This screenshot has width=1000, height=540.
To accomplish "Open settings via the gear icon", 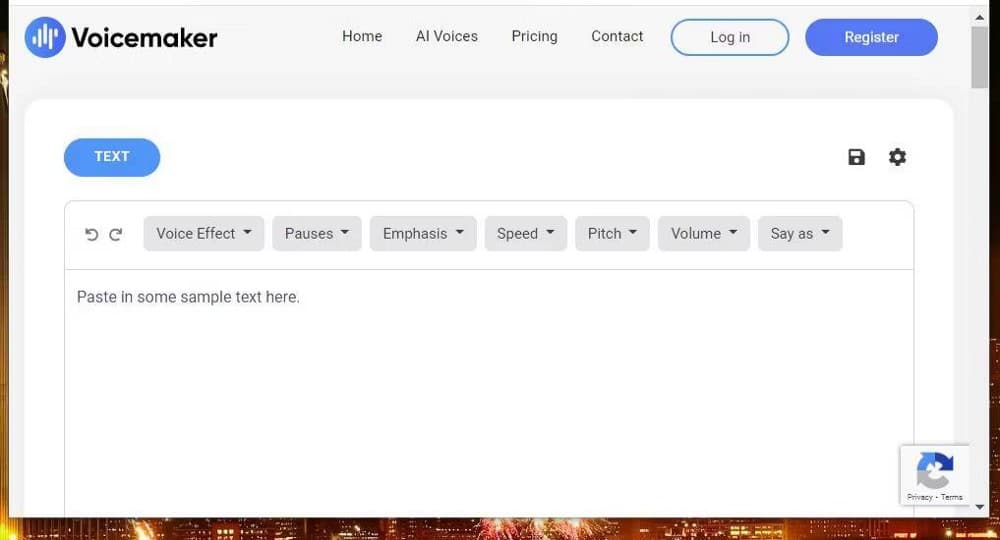I will [897, 157].
